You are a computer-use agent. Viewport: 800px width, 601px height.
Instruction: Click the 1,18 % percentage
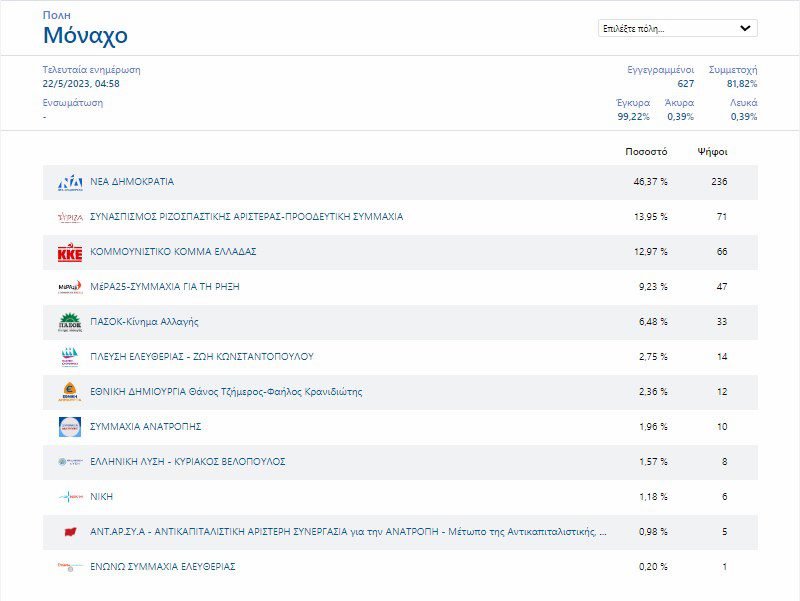tap(653, 496)
